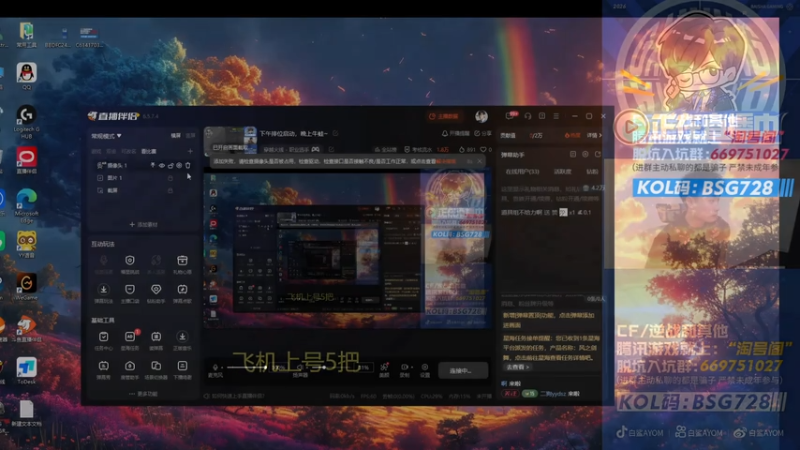Viewport: 800px width, 450px height.
Task: Open 设置 settings next to record
Action: click(x=424, y=370)
